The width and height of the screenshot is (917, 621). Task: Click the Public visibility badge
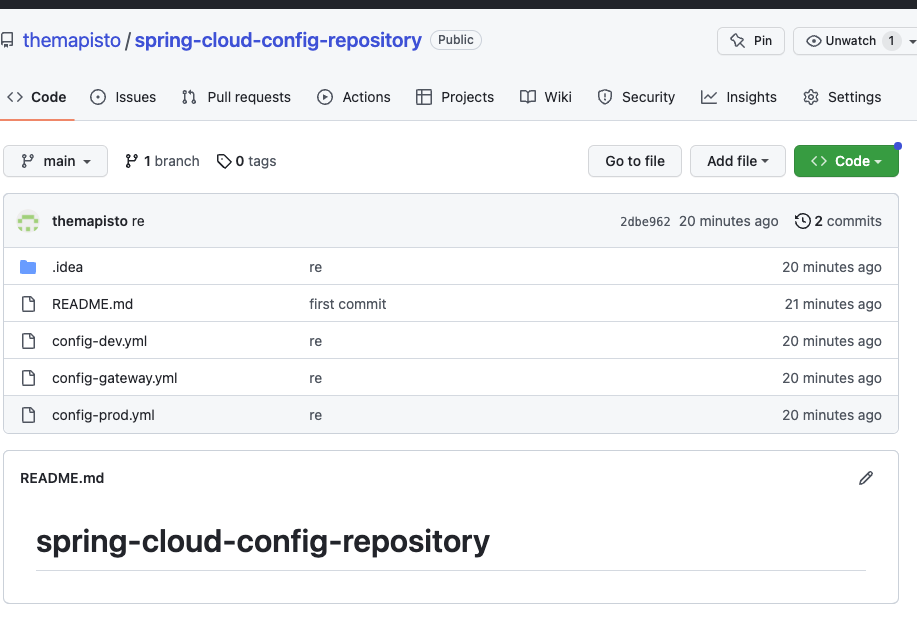click(456, 40)
